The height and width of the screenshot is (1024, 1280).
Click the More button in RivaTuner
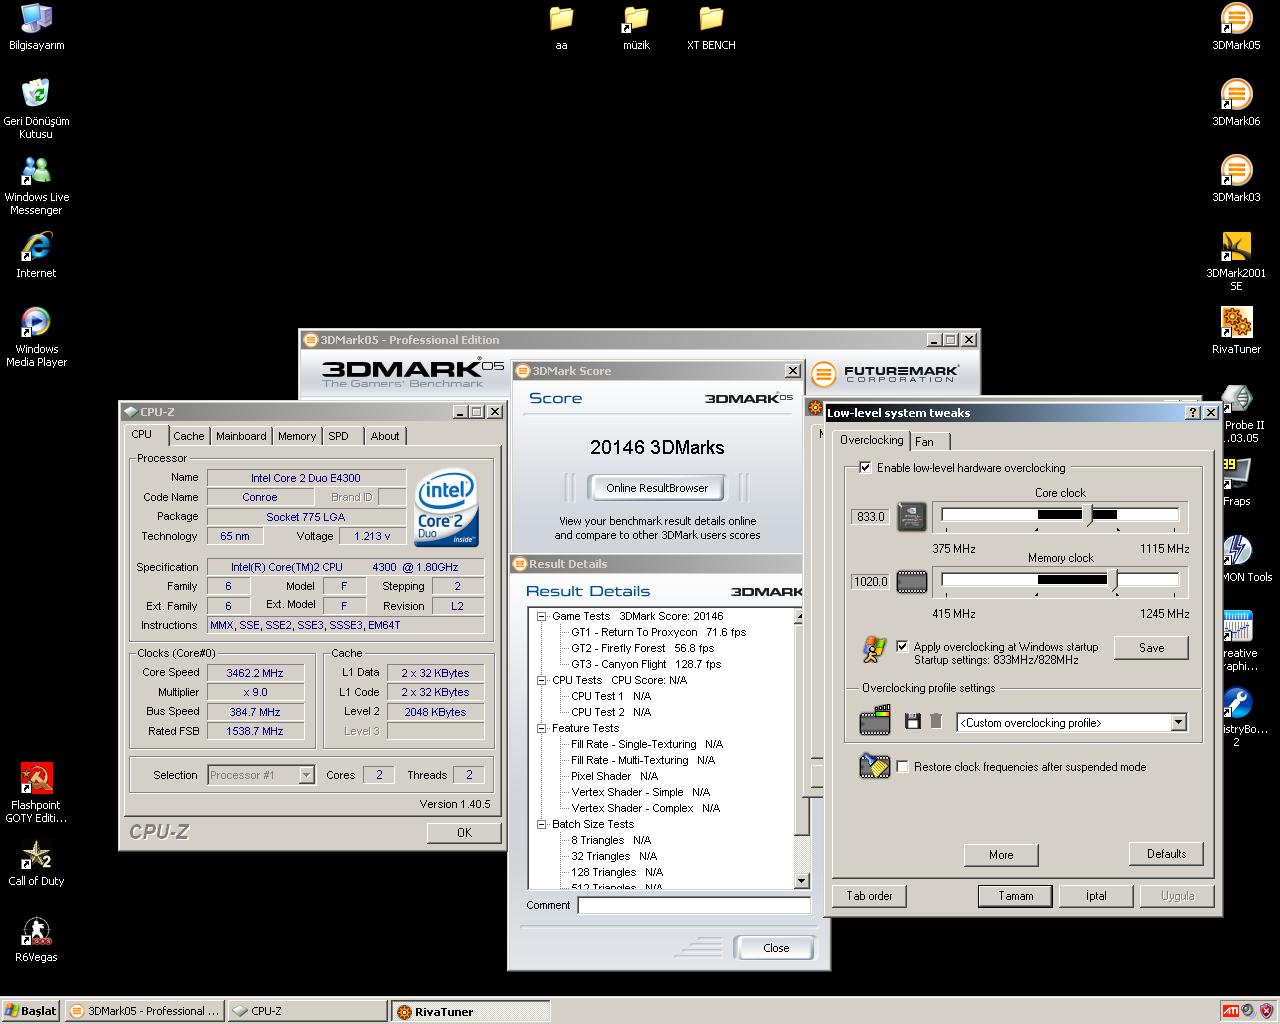[1001, 855]
